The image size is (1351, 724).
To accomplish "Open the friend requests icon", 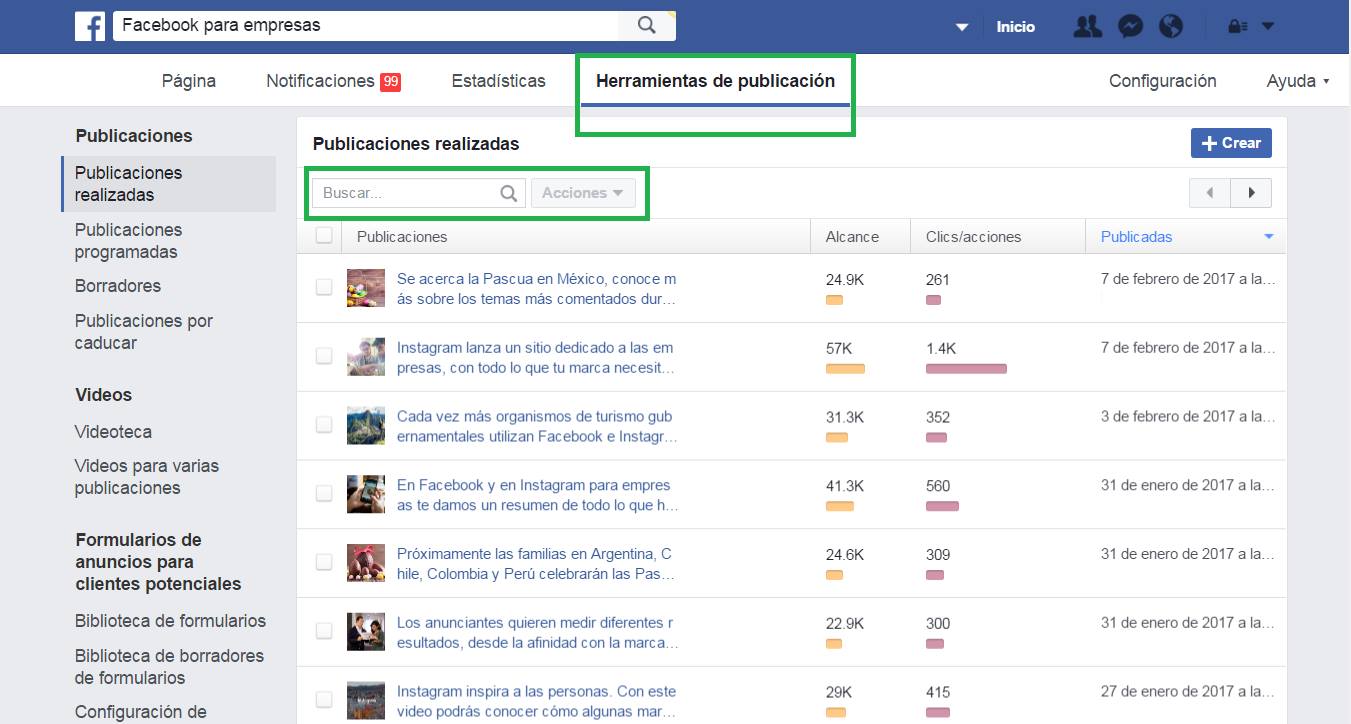I will coord(1087,27).
